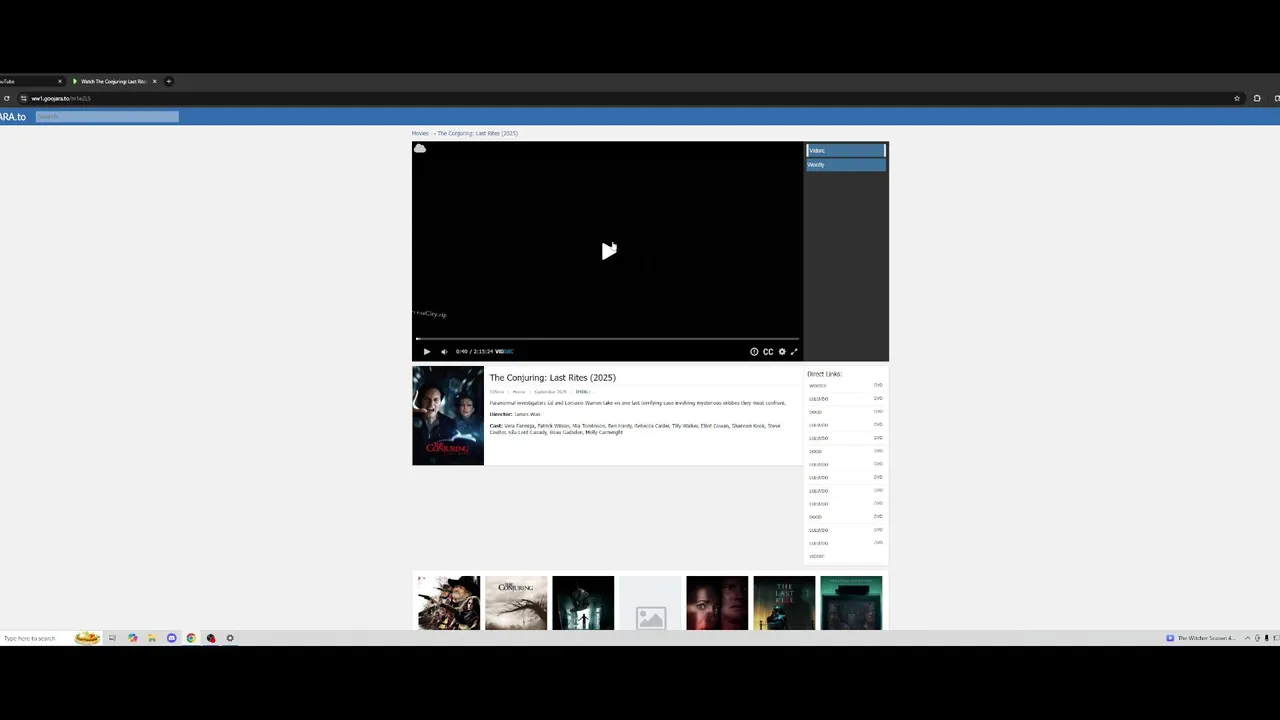This screenshot has height=720, width=1280.
Task: Open the first related movie poster with cowboys
Action: (x=449, y=603)
